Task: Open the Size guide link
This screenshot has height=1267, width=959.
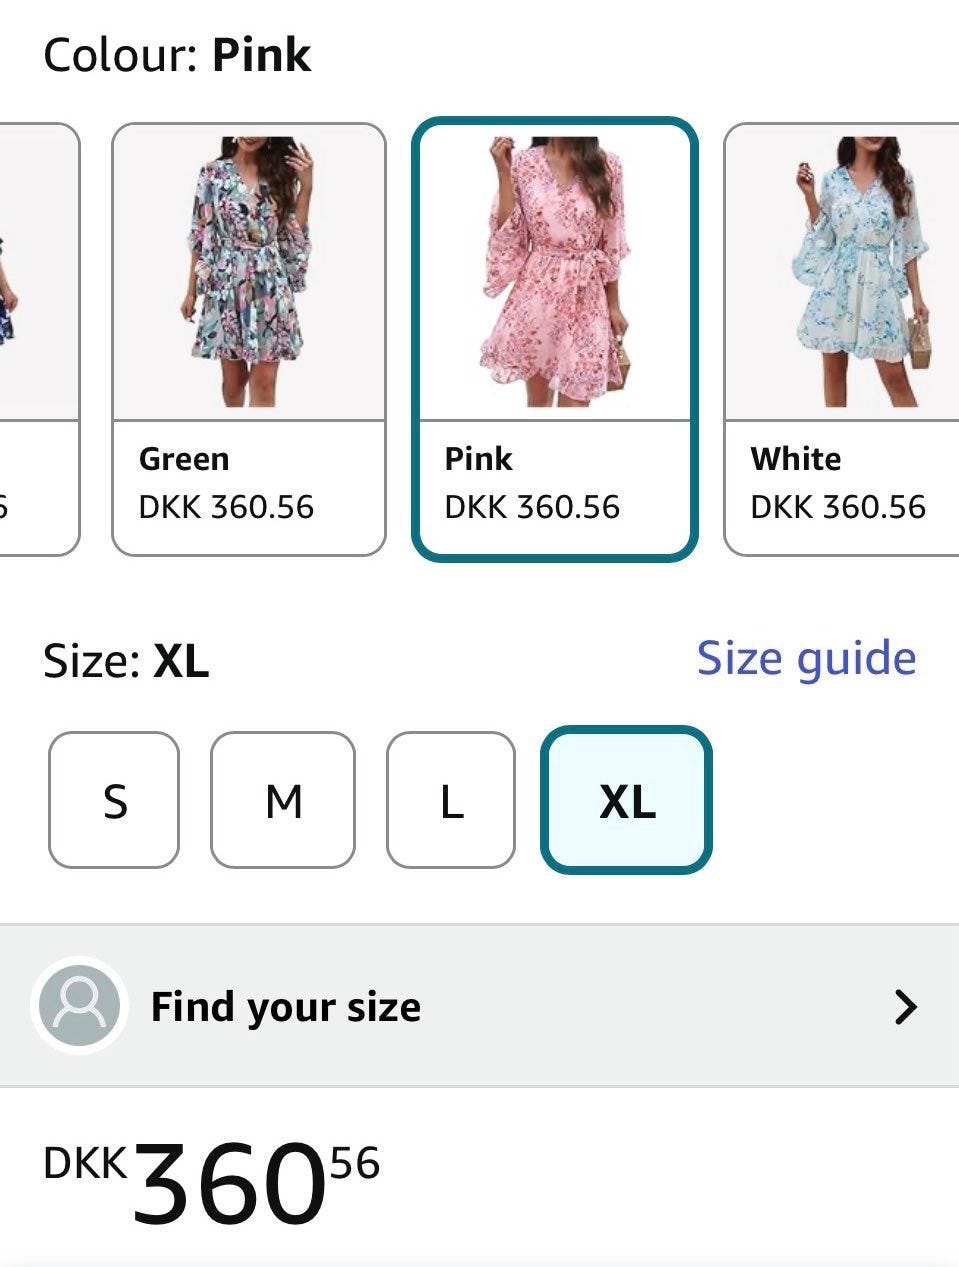Action: pyautogui.click(x=806, y=658)
